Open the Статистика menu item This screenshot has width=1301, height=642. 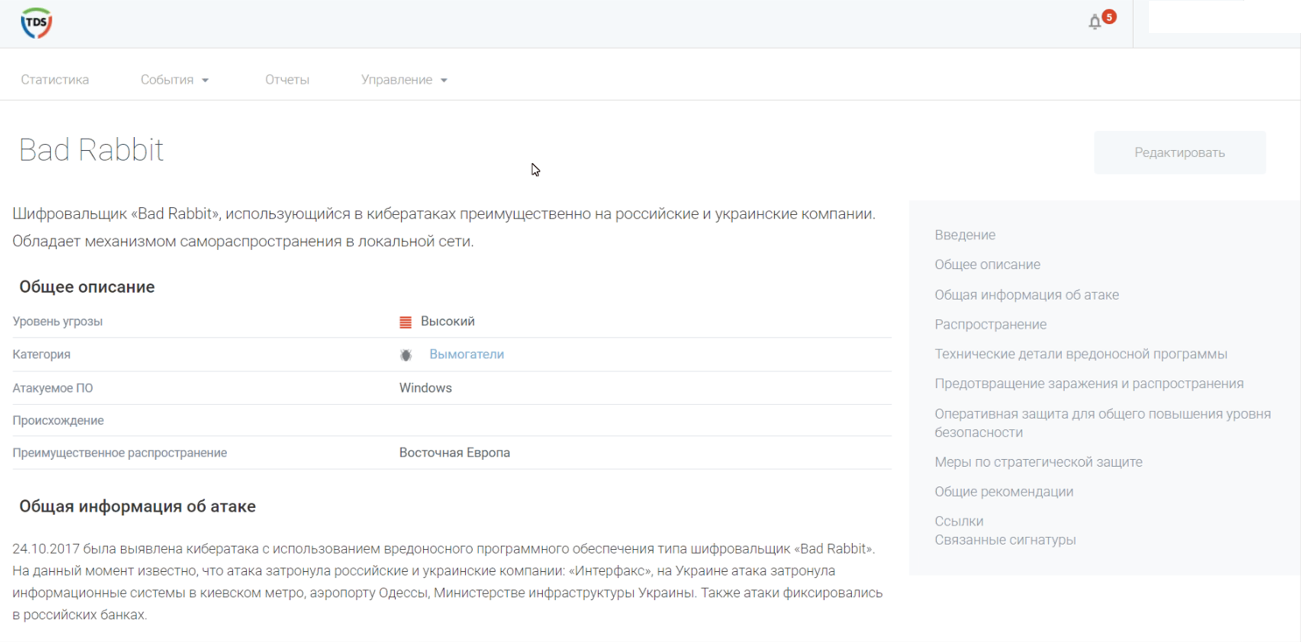55,80
